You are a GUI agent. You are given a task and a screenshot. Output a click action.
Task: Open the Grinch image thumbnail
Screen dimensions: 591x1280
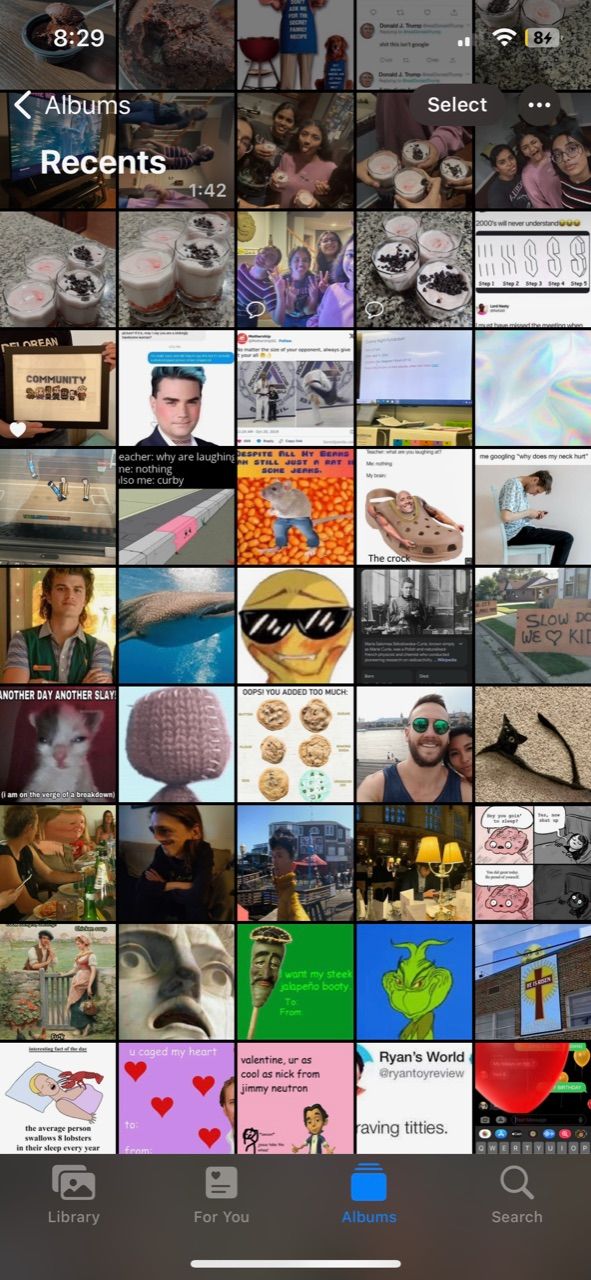[414, 981]
